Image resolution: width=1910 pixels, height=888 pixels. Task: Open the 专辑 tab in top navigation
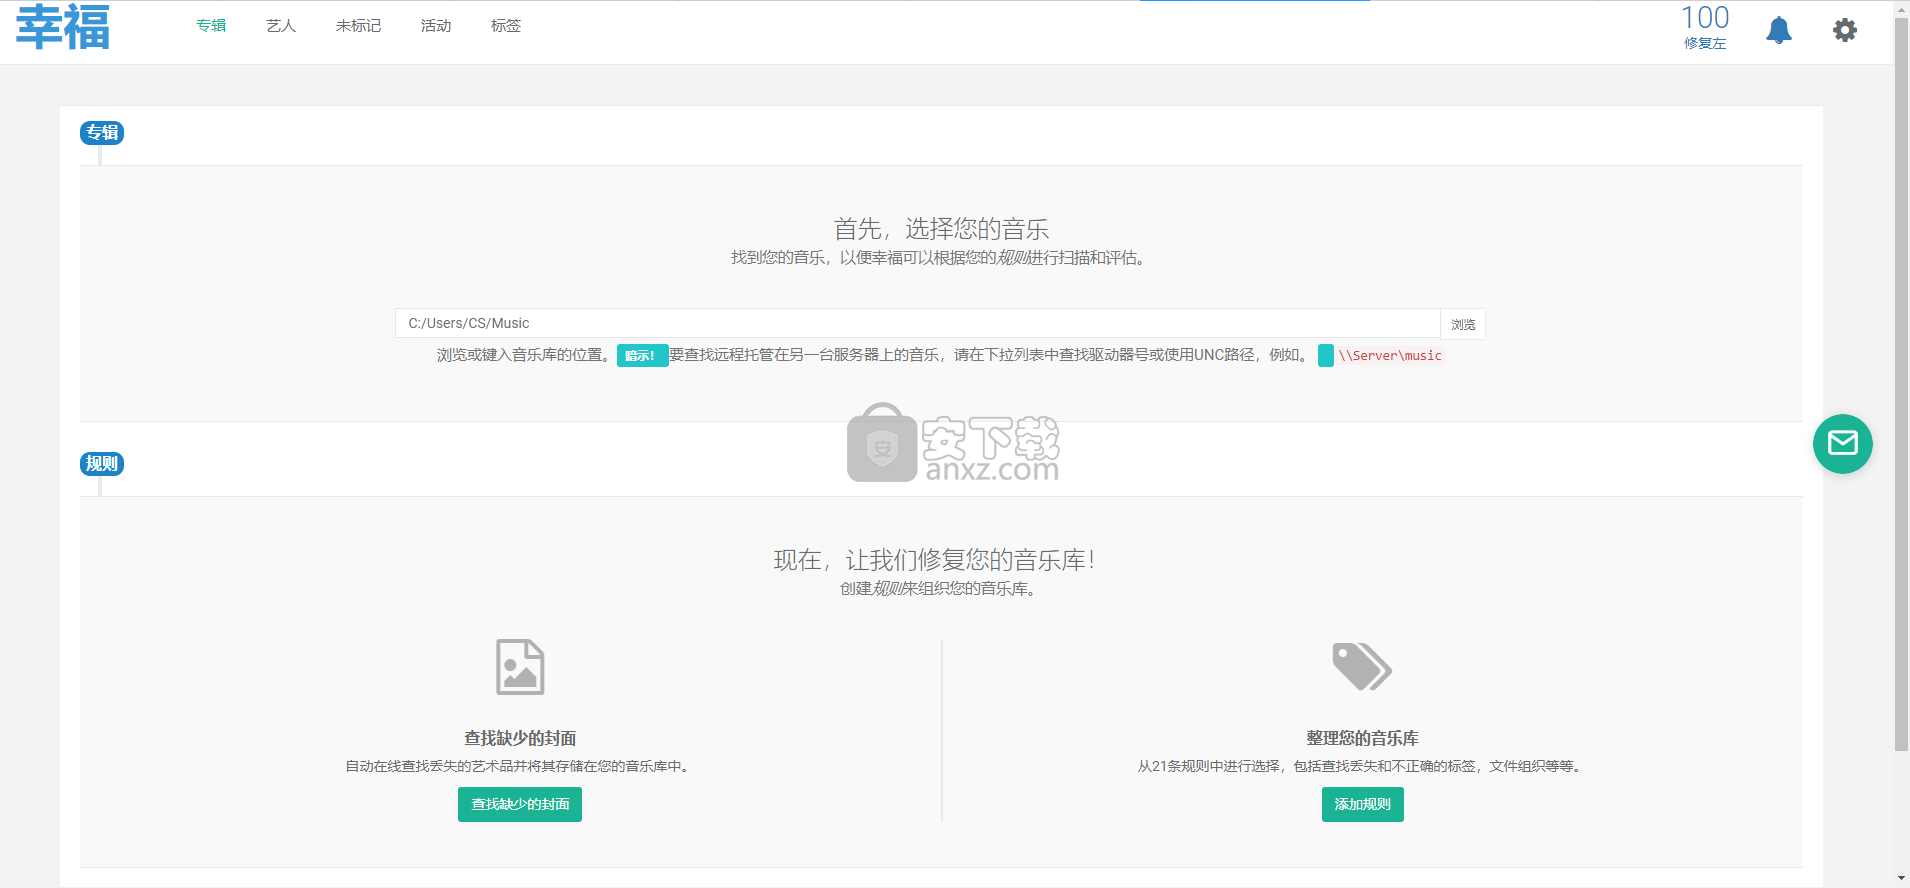[x=211, y=26]
